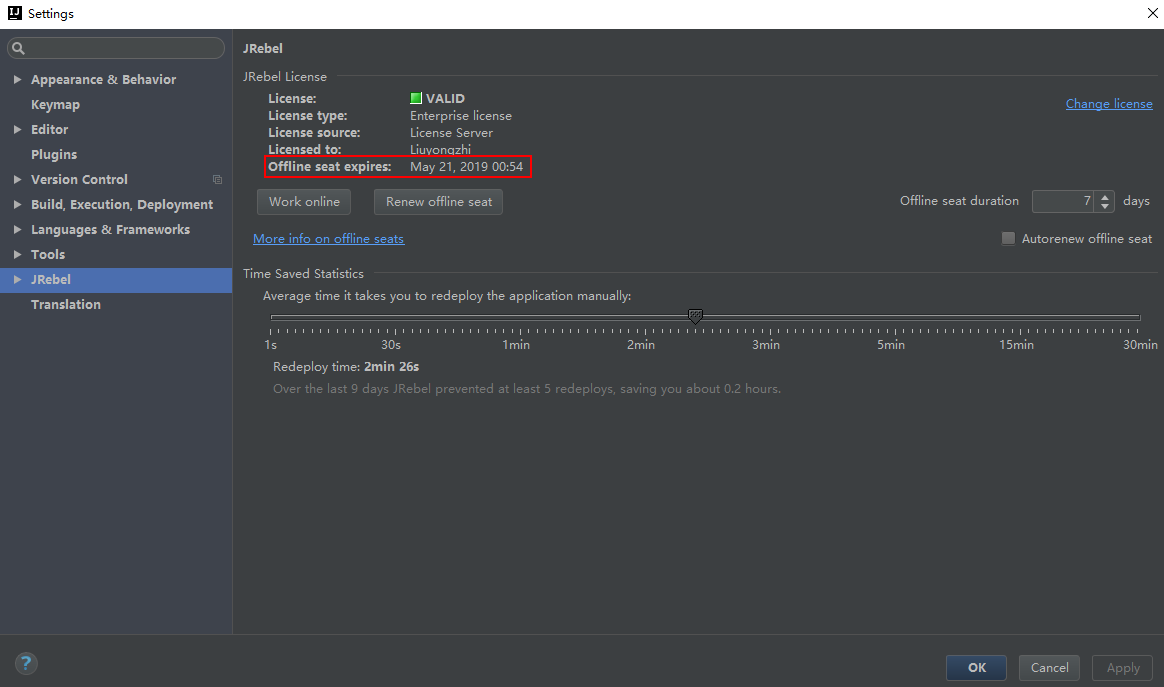The height and width of the screenshot is (687, 1164).
Task: Expand the Version Control node arrow
Action: [x=17, y=179]
